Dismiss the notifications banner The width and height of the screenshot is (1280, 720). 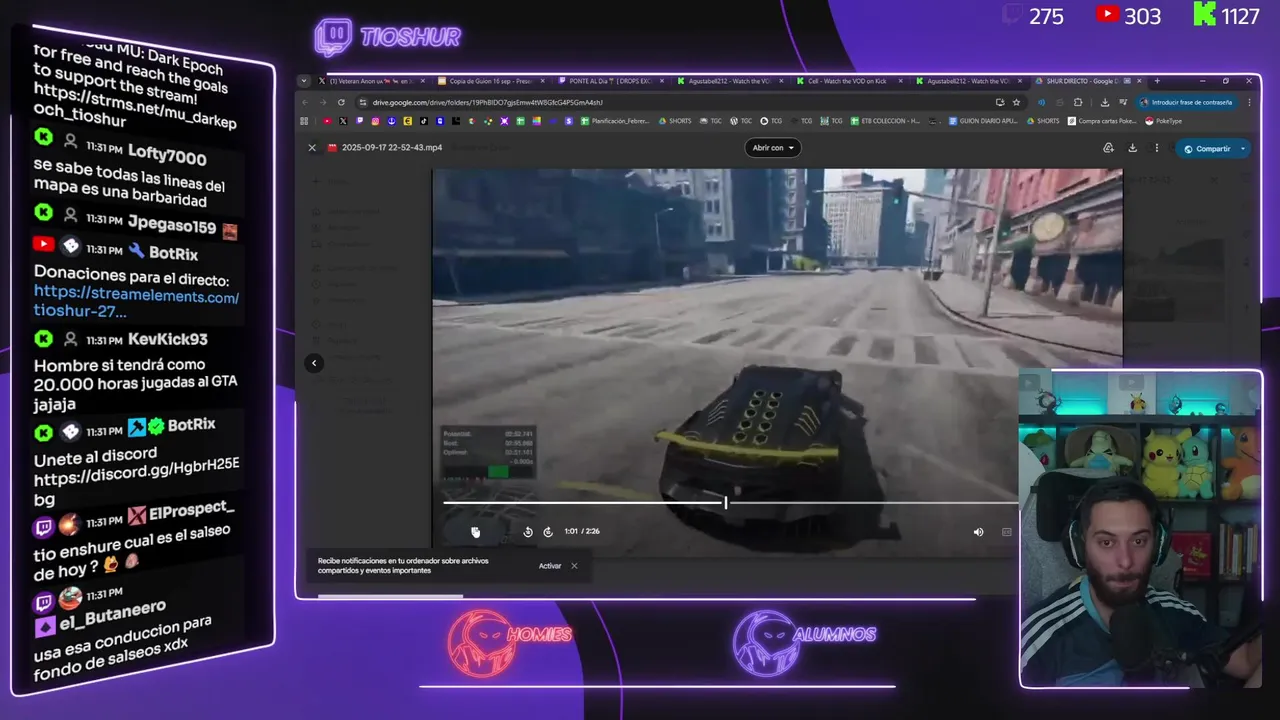click(574, 566)
